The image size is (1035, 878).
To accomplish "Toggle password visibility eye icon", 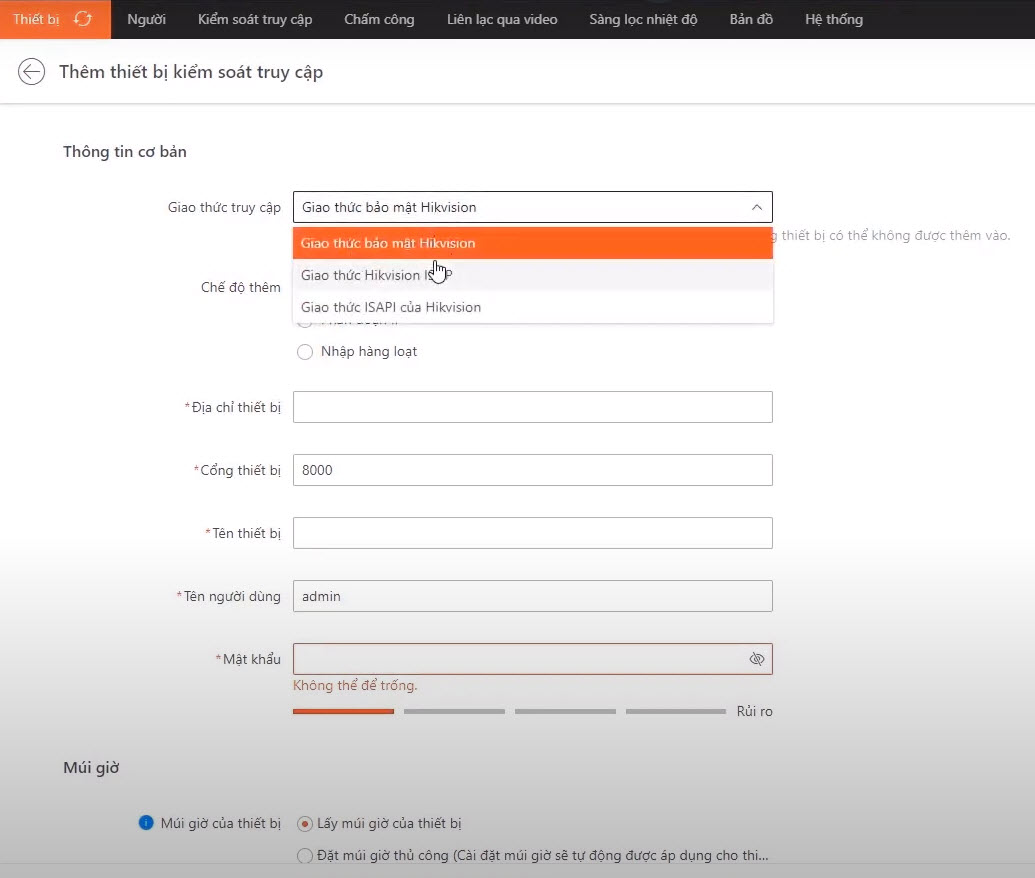I will [x=756, y=659].
